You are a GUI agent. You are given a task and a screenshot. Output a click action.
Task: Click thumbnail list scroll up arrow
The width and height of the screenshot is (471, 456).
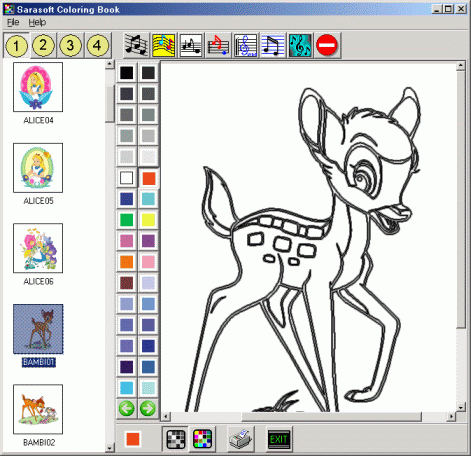(110, 64)
